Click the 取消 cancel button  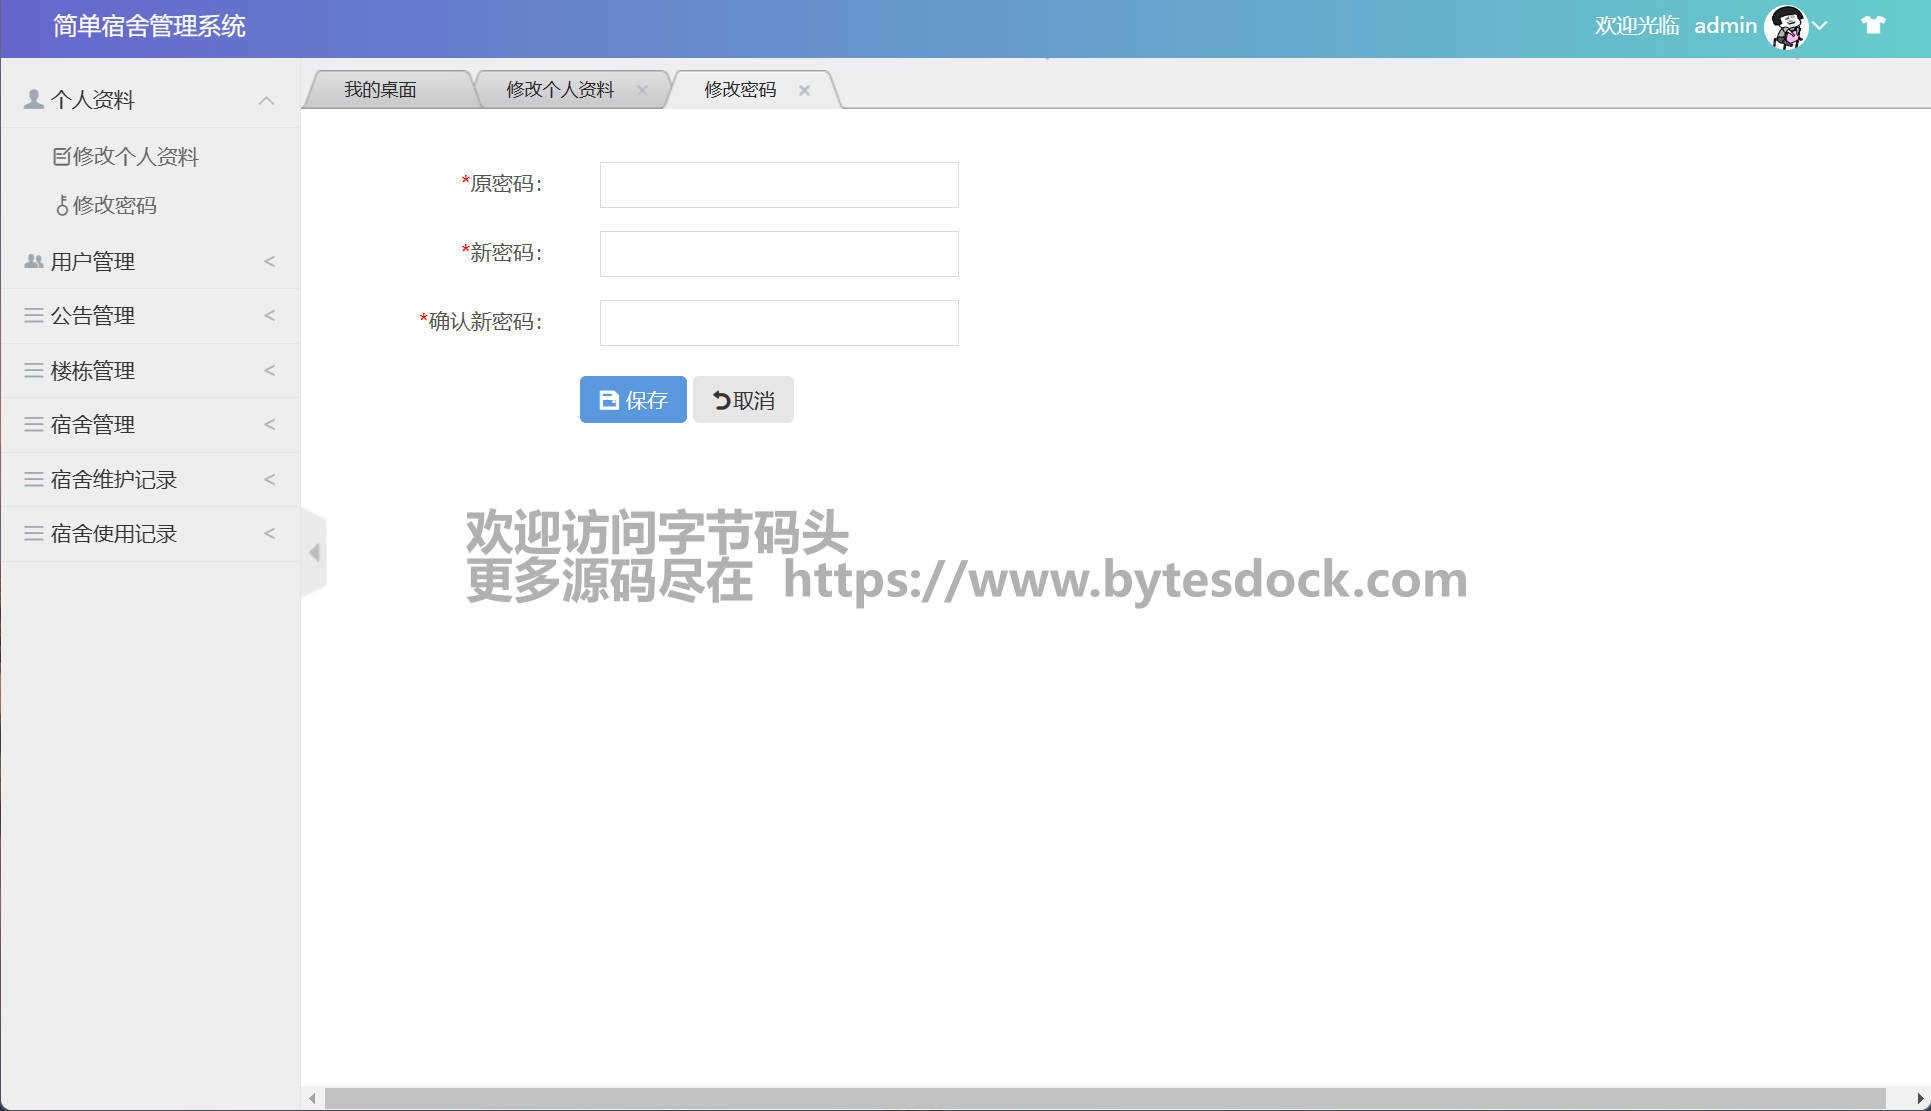(743, 400)
